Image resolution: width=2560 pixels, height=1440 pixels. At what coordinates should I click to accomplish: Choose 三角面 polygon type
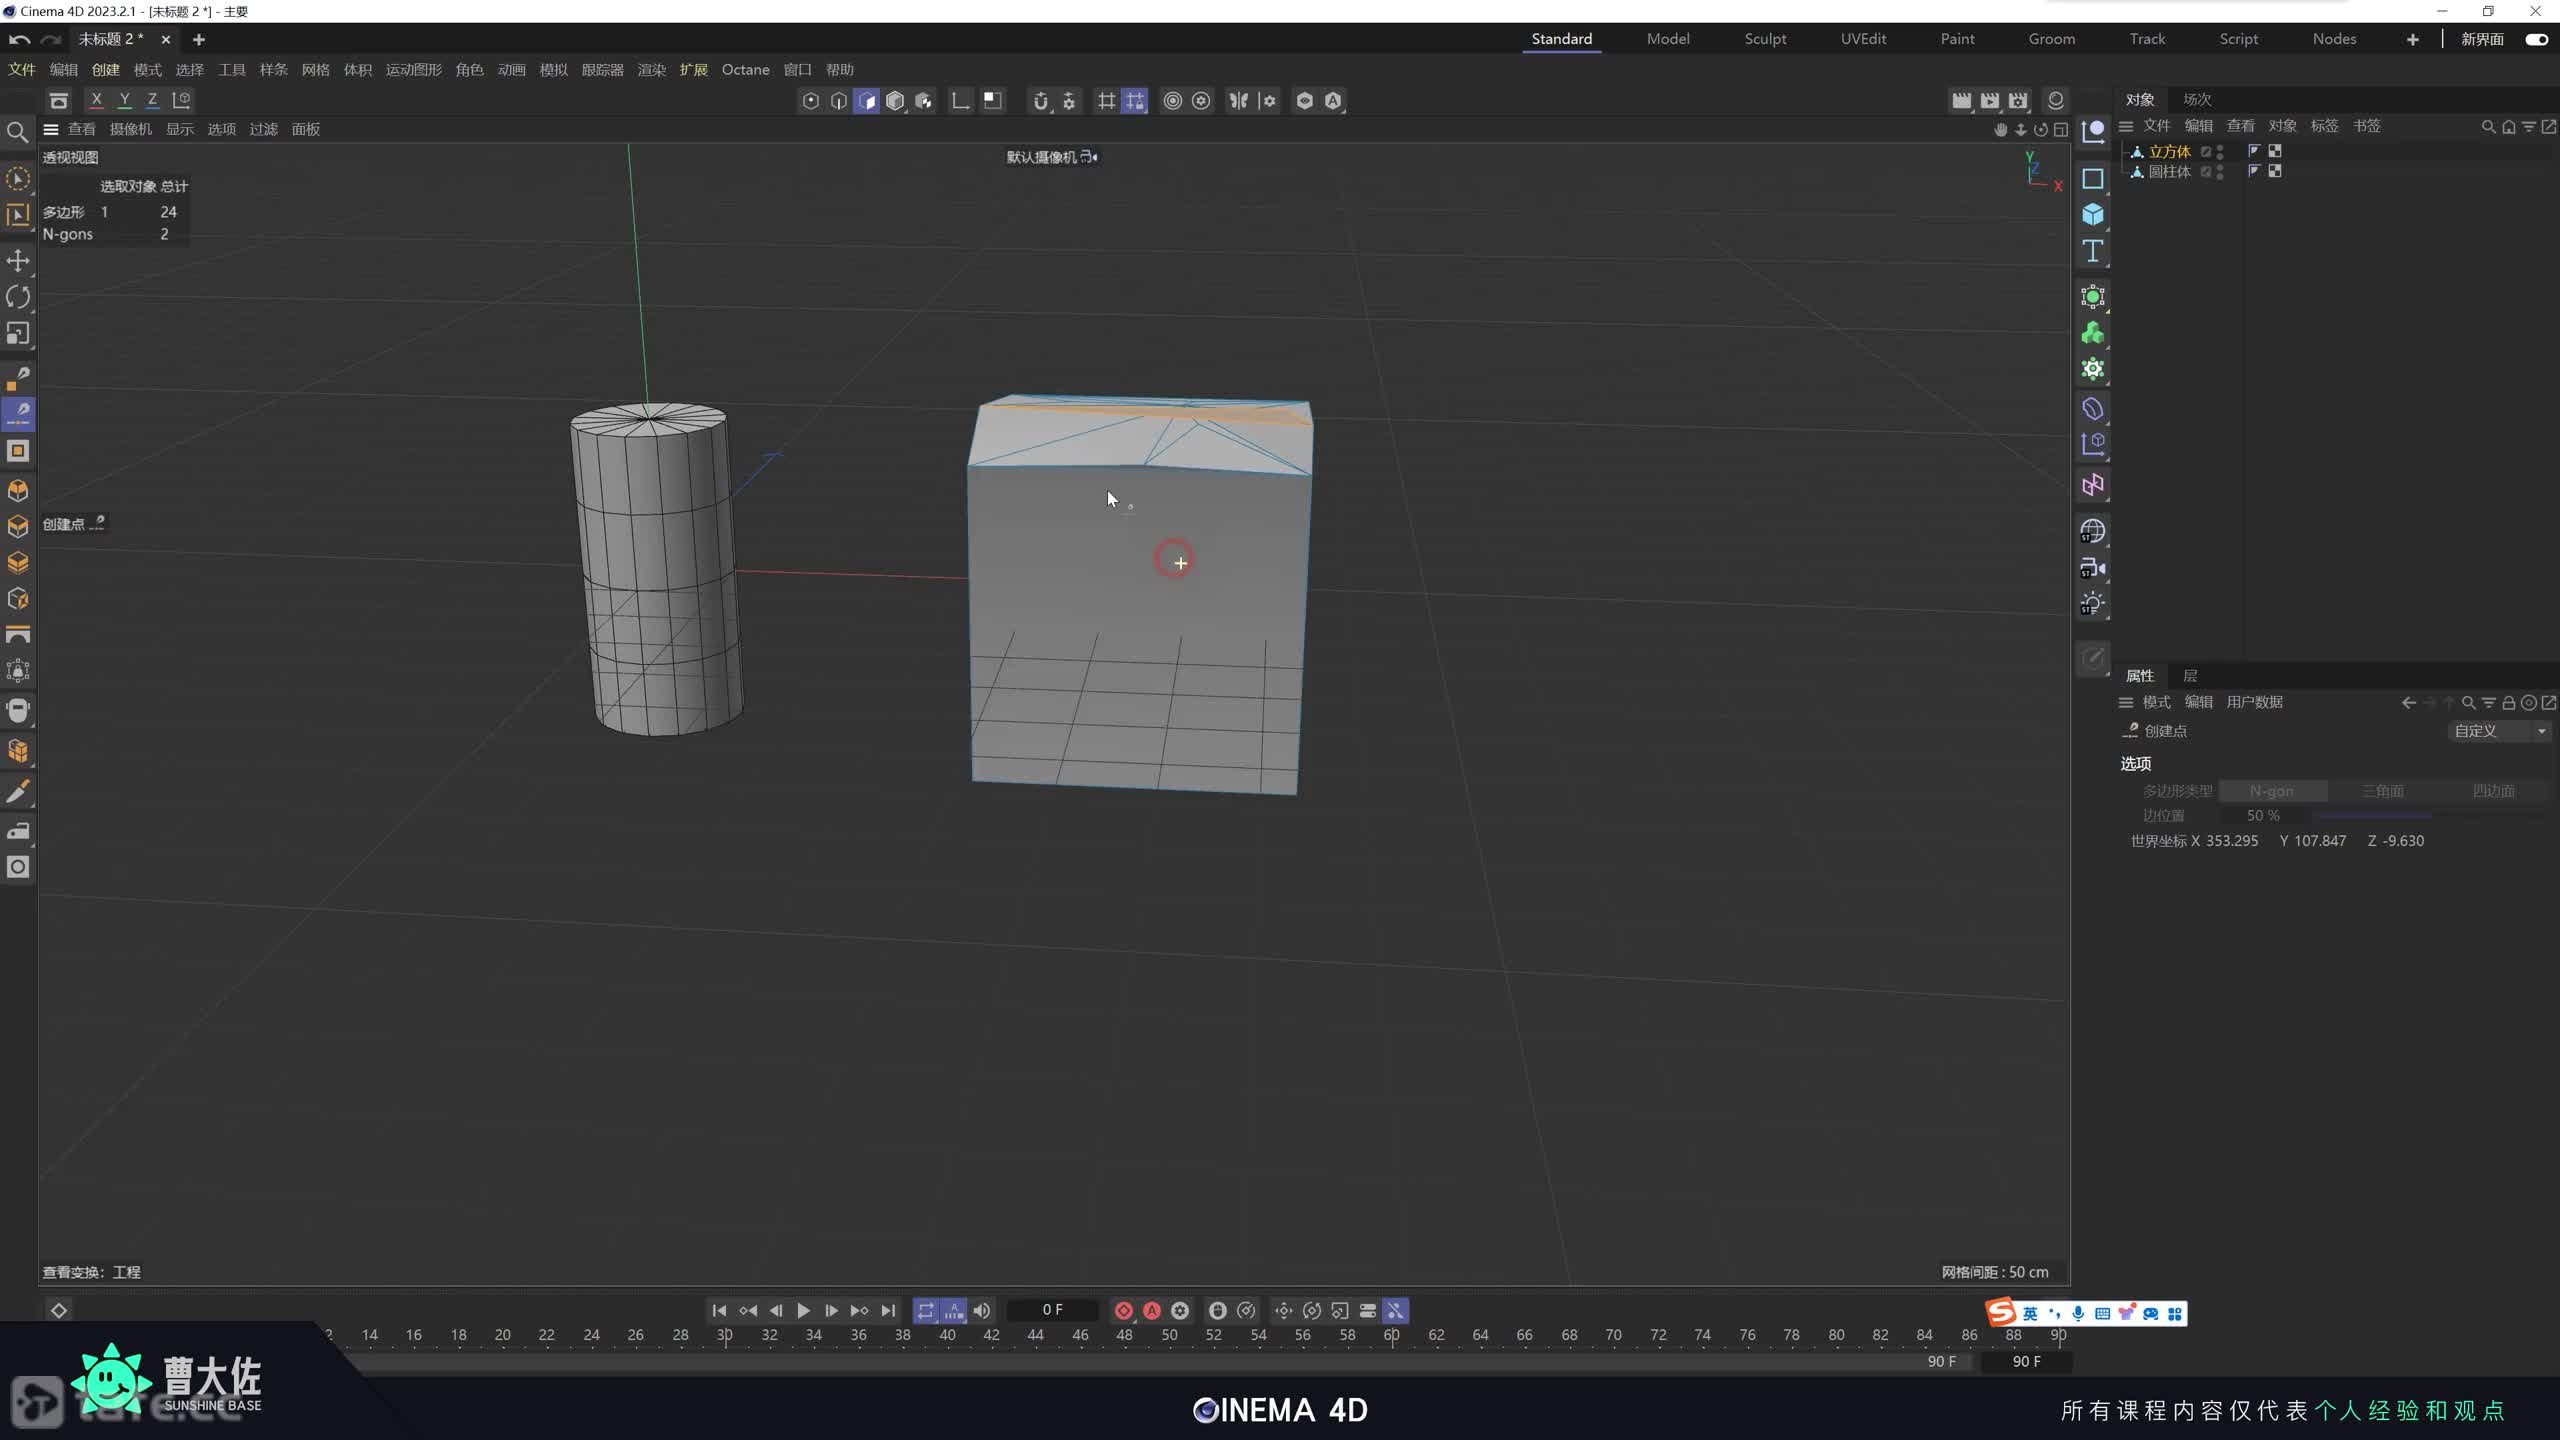point(2382,791)
